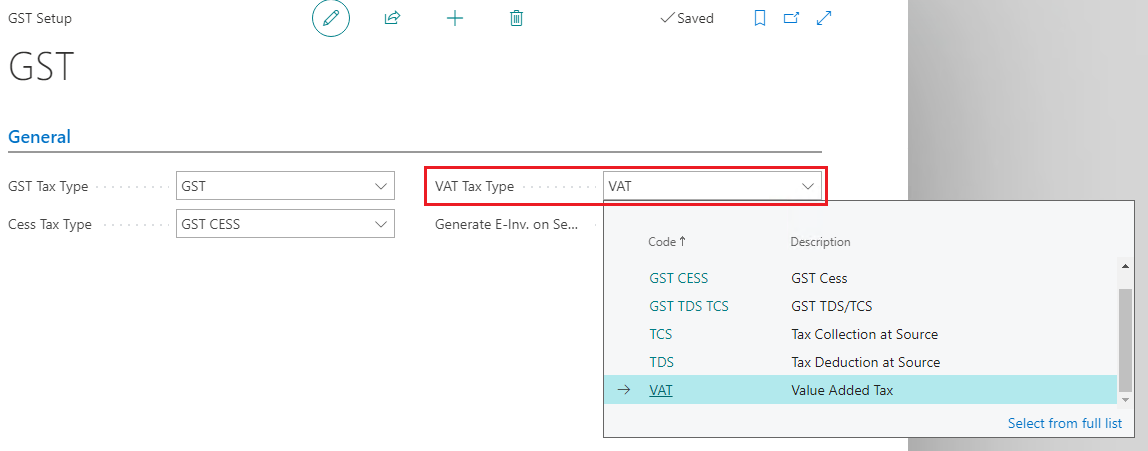
Task: Collapse the VAT Tax Type dropdown arrow
Action: (807, 186)
